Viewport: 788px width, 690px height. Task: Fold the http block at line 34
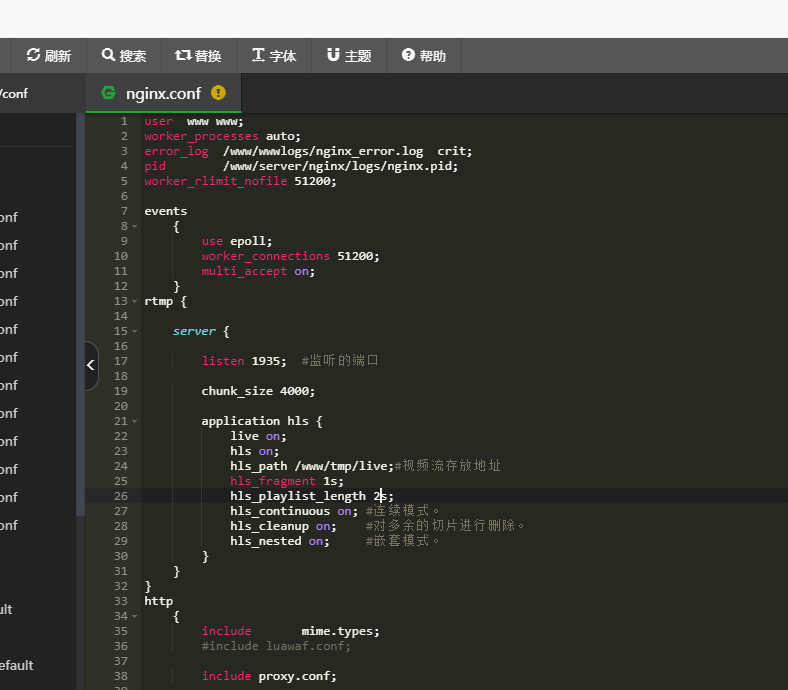[x=135, y=616]
